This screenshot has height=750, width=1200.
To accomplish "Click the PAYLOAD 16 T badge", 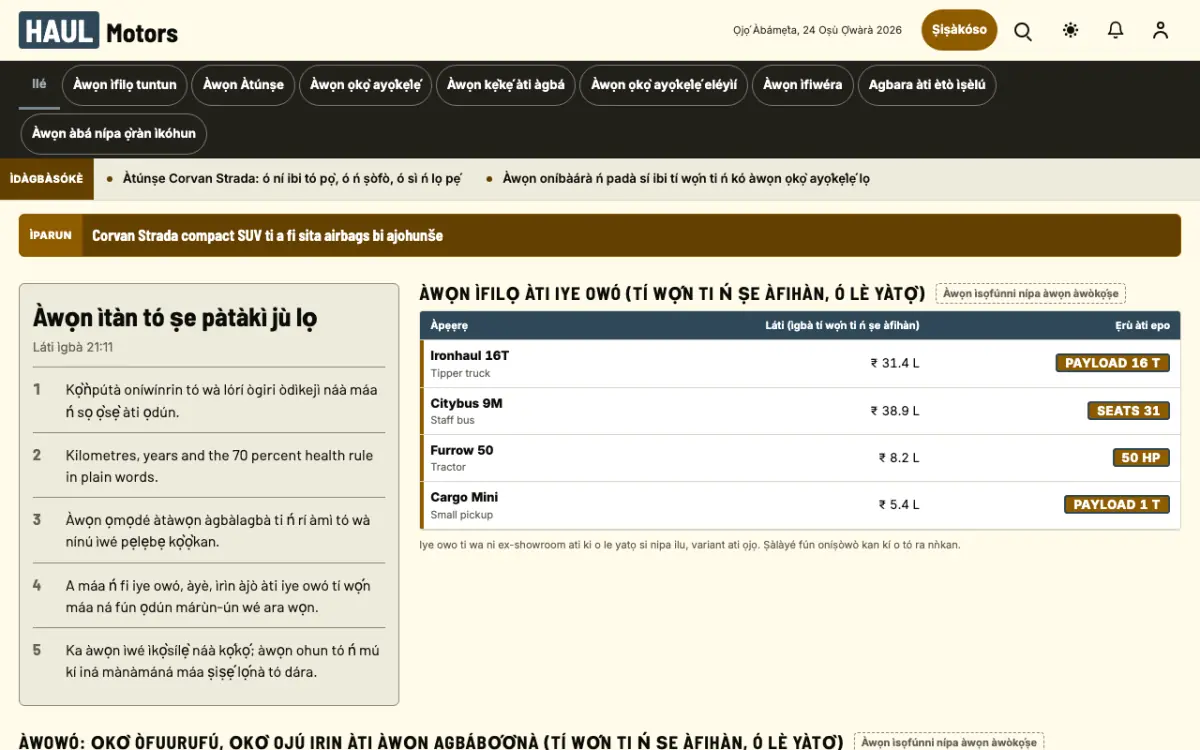I will 1113,363.
